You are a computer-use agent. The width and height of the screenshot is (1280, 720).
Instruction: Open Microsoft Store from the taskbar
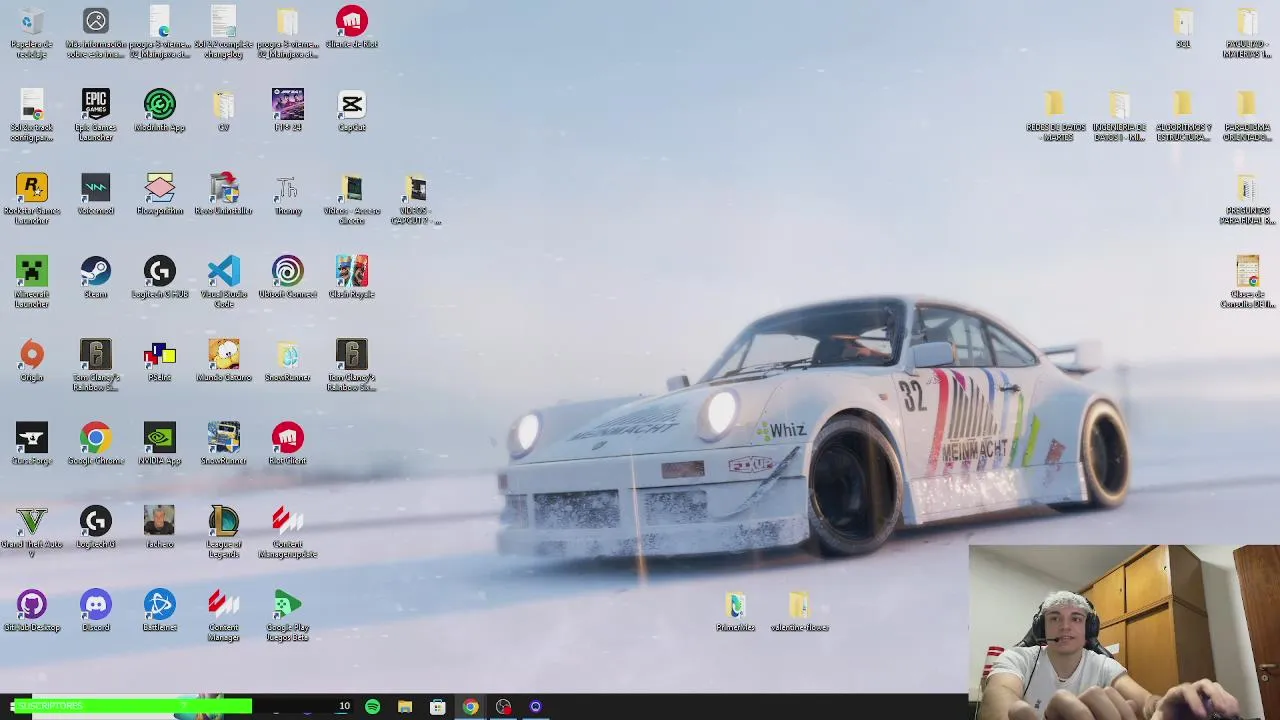438,707
